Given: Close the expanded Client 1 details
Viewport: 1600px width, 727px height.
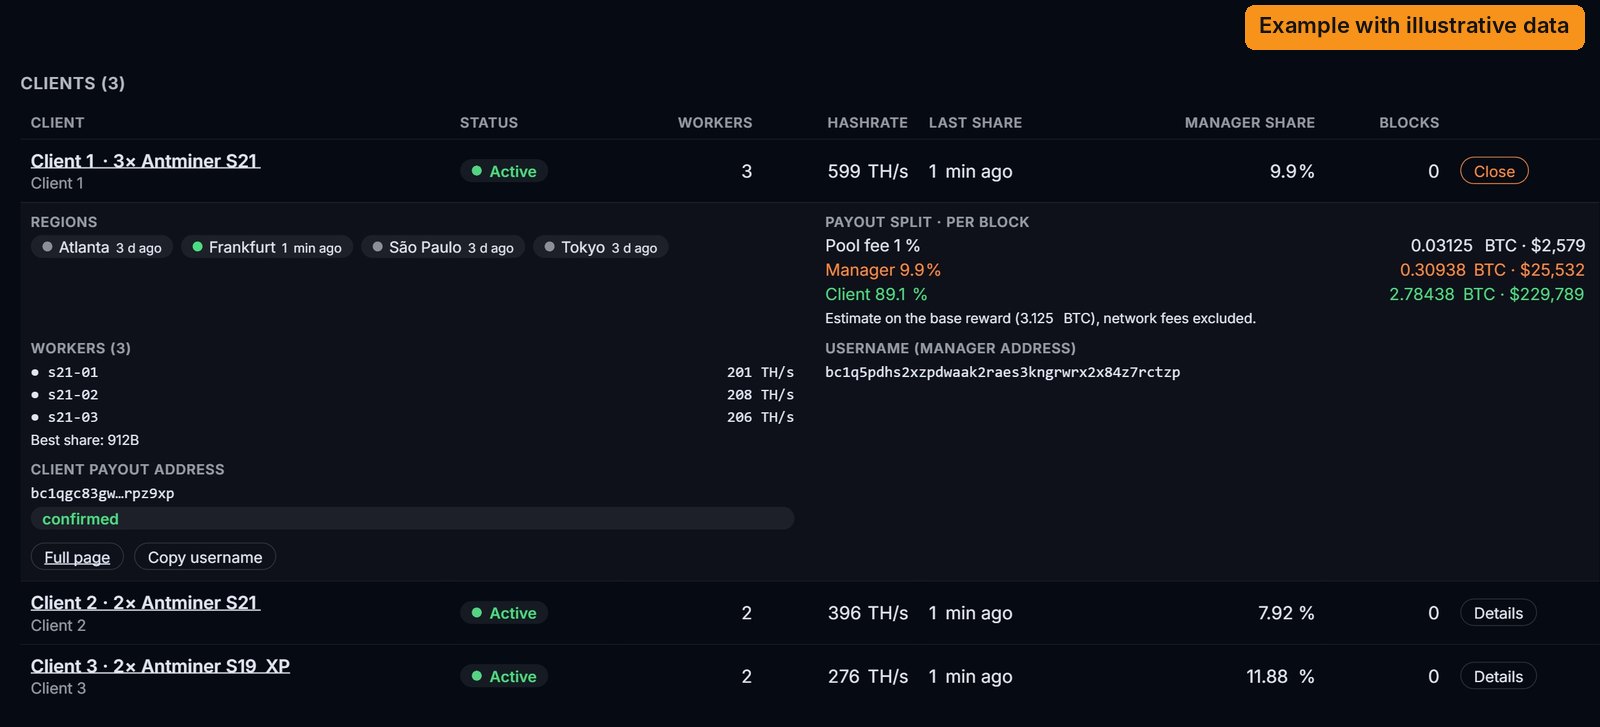Looking at the screenshot, I should pos(1494,171).
